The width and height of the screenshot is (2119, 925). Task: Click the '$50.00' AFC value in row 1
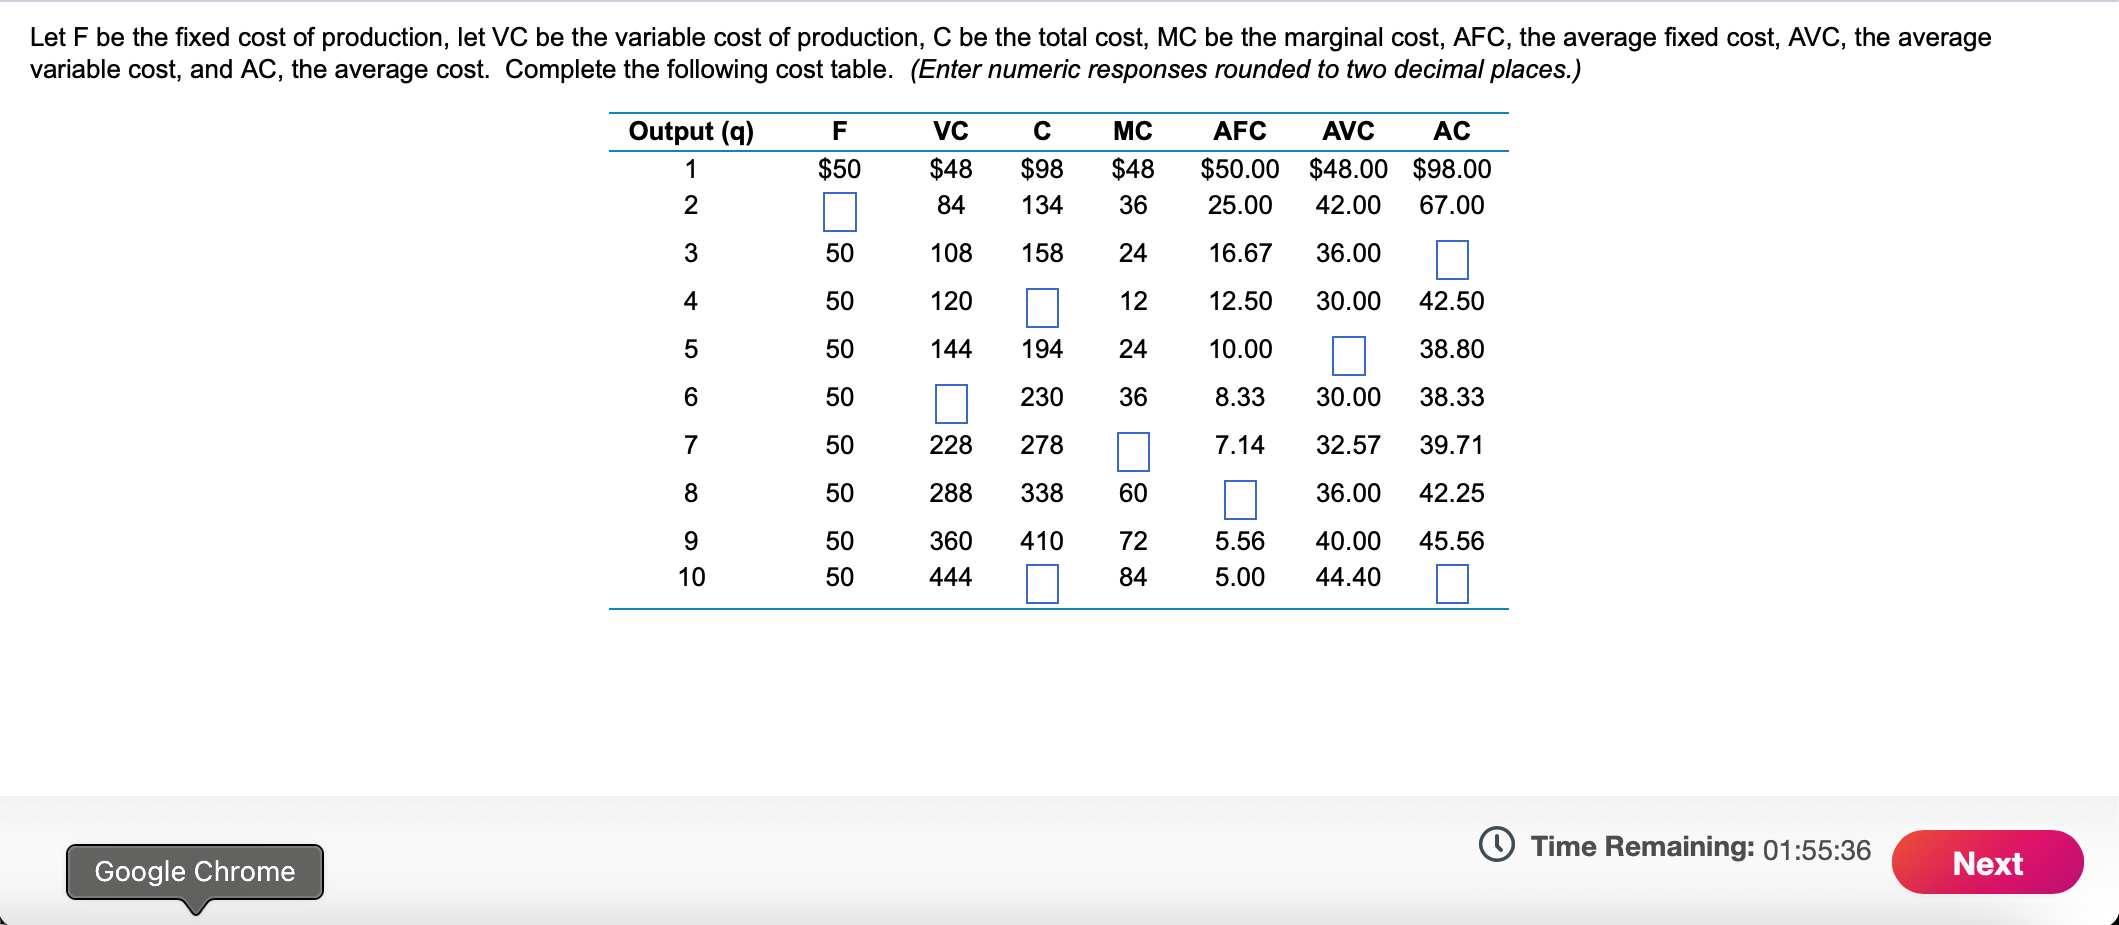[x=1240, y=169]
